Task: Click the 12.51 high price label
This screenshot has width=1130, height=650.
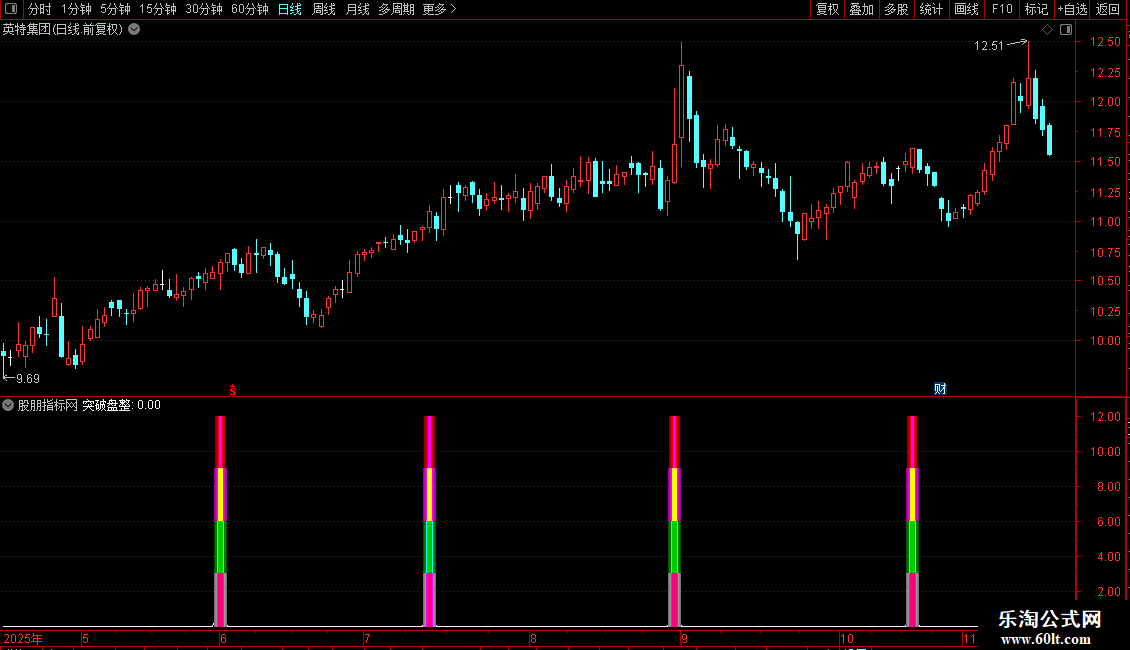Action: (x=988, y=46)
